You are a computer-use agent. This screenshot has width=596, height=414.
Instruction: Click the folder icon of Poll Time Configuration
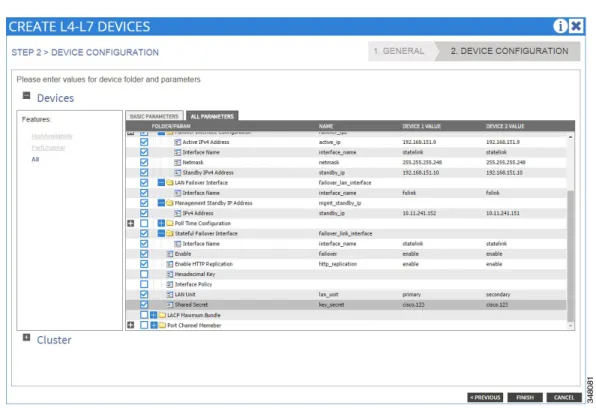[x=170, y=224]
